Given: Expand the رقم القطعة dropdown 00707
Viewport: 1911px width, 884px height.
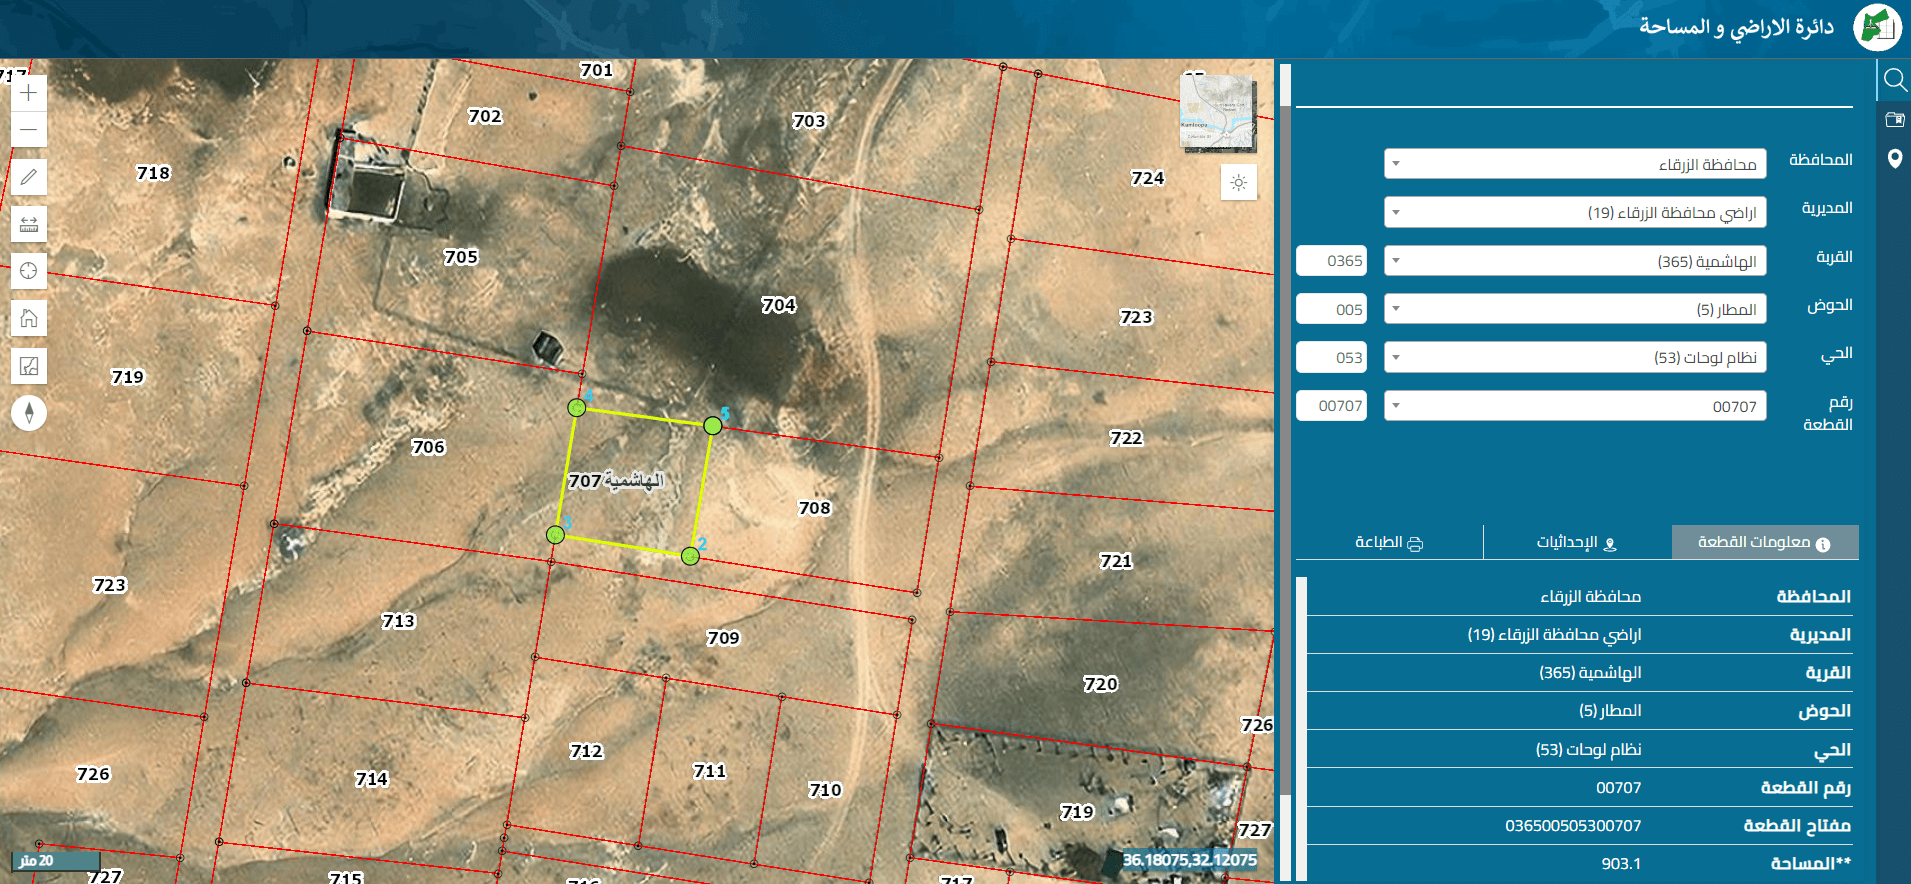Looking at the screenshot, I should (x=1575, y=406).
